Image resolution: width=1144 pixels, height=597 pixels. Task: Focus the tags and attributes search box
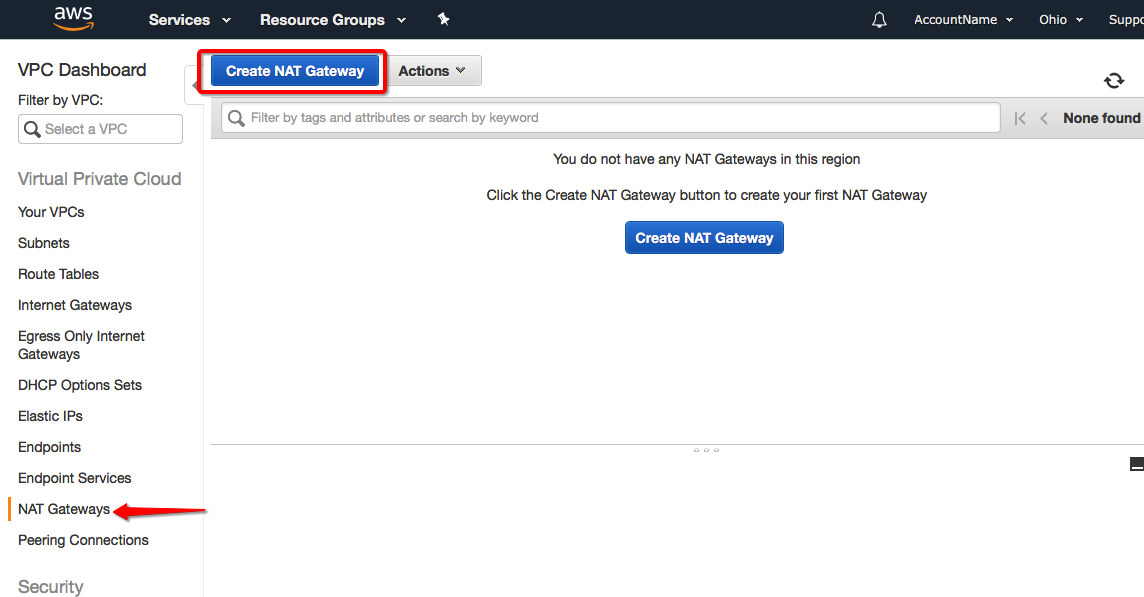(610, 118)
